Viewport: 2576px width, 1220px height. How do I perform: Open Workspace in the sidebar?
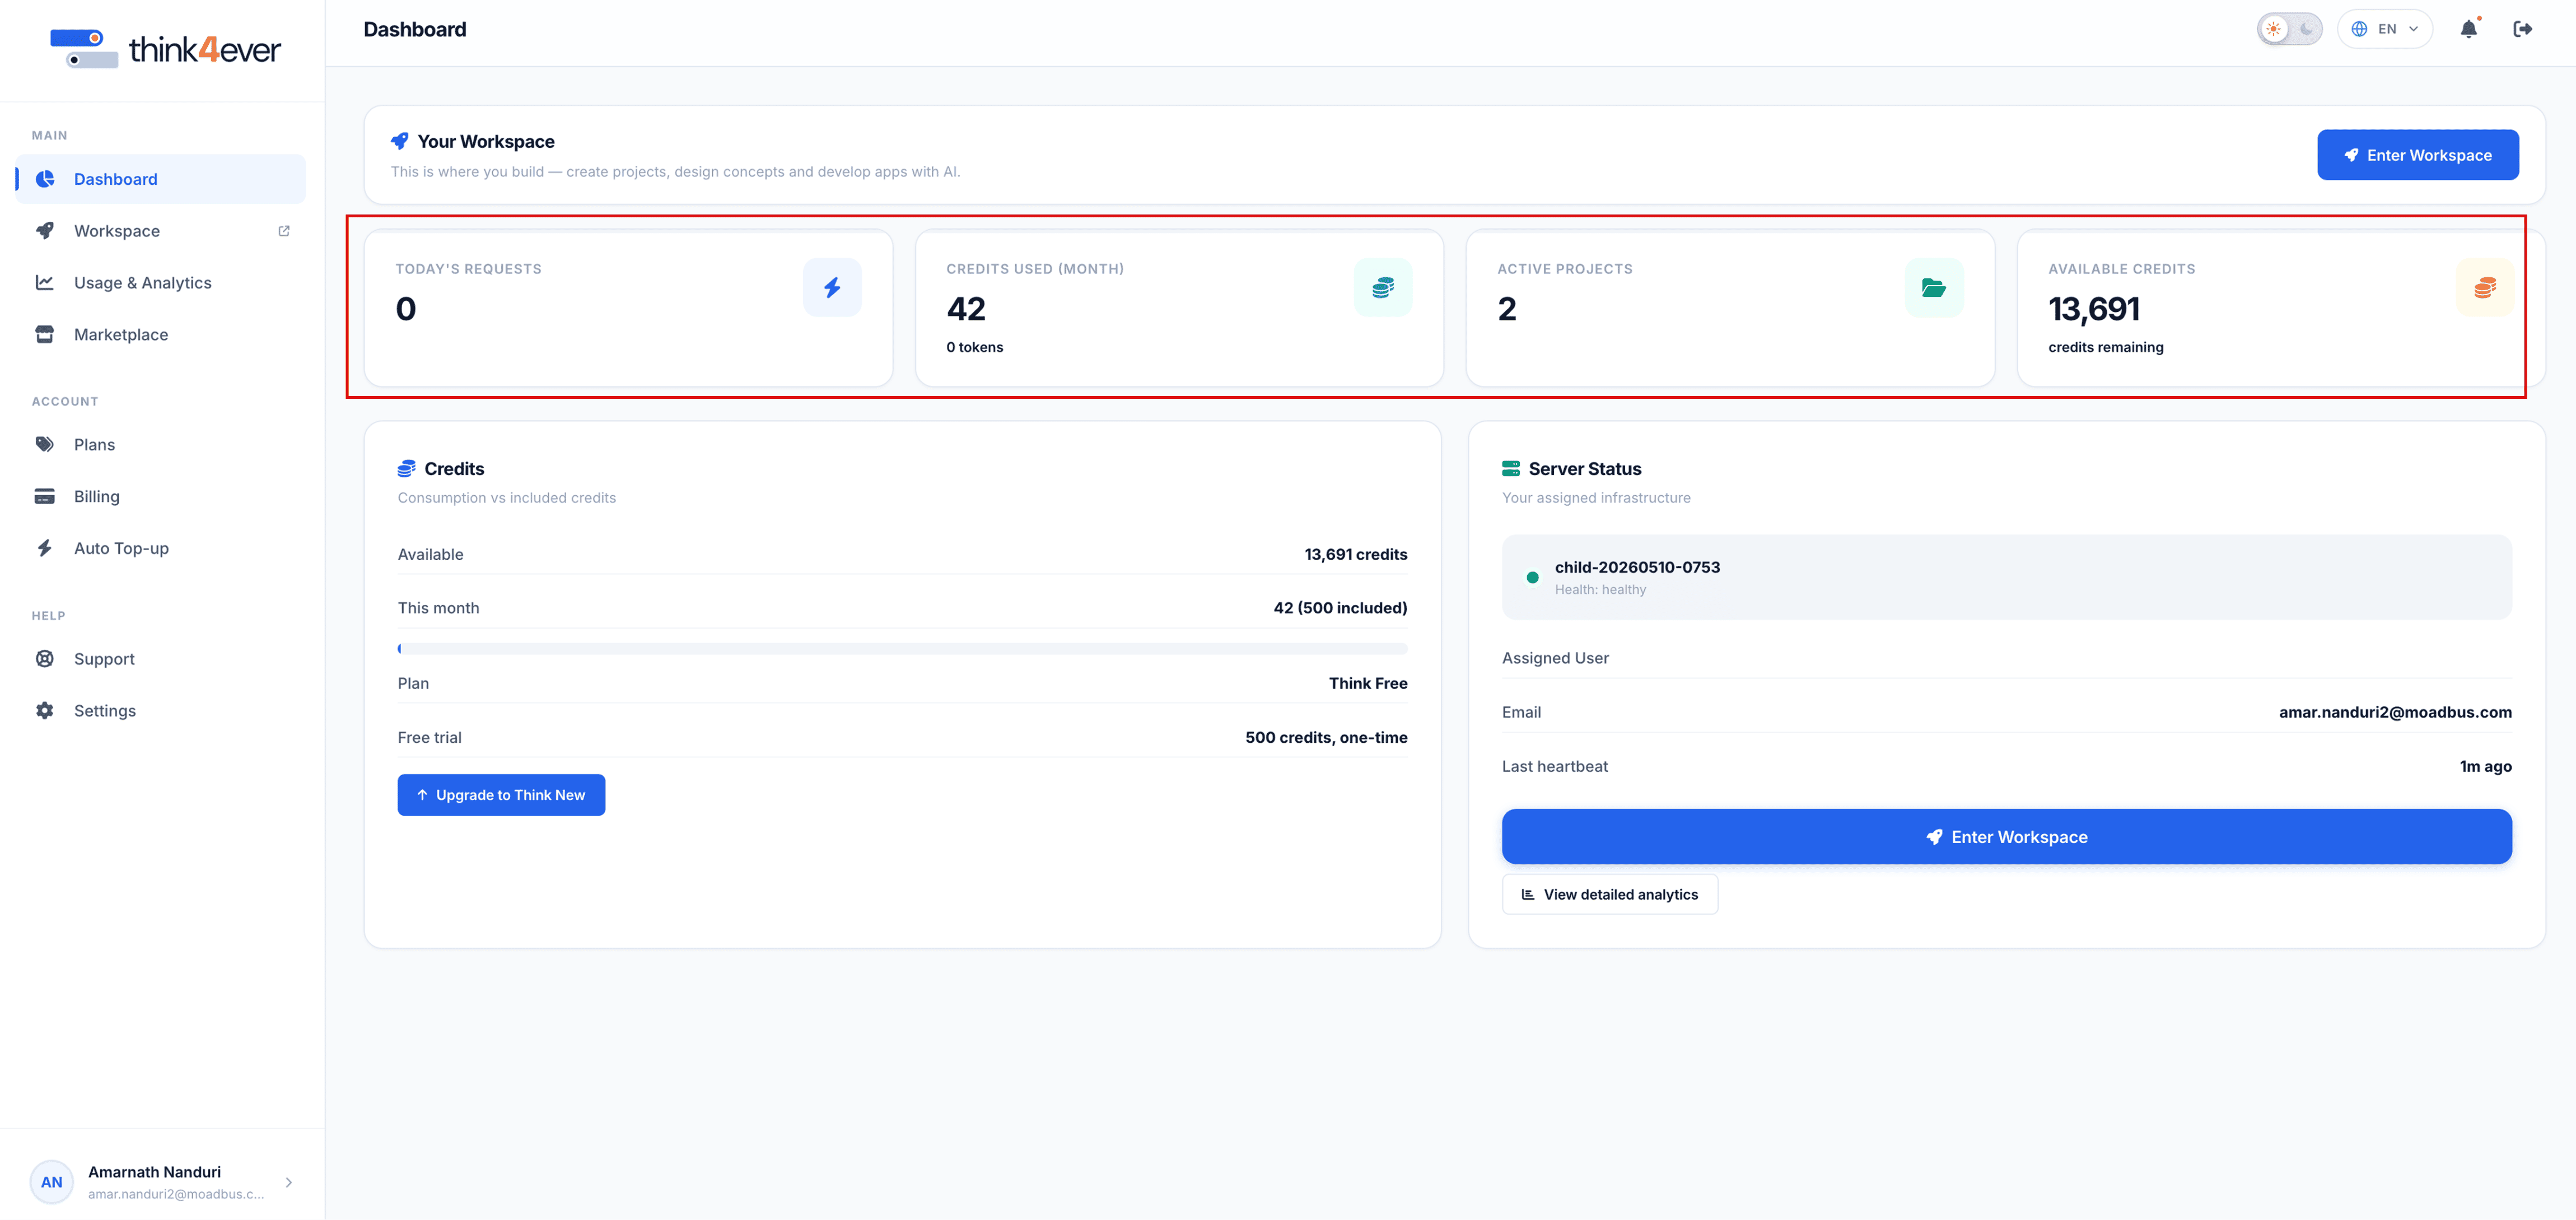click(x=161, y=231)
